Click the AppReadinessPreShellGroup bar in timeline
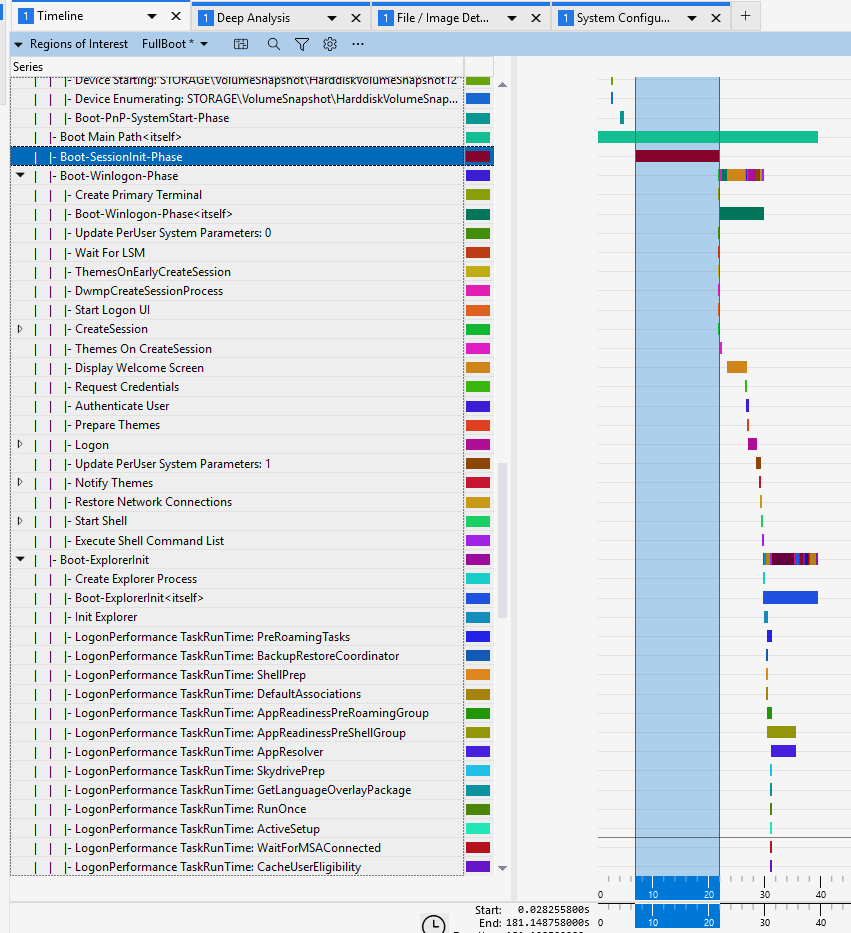 tap(781, 732)
